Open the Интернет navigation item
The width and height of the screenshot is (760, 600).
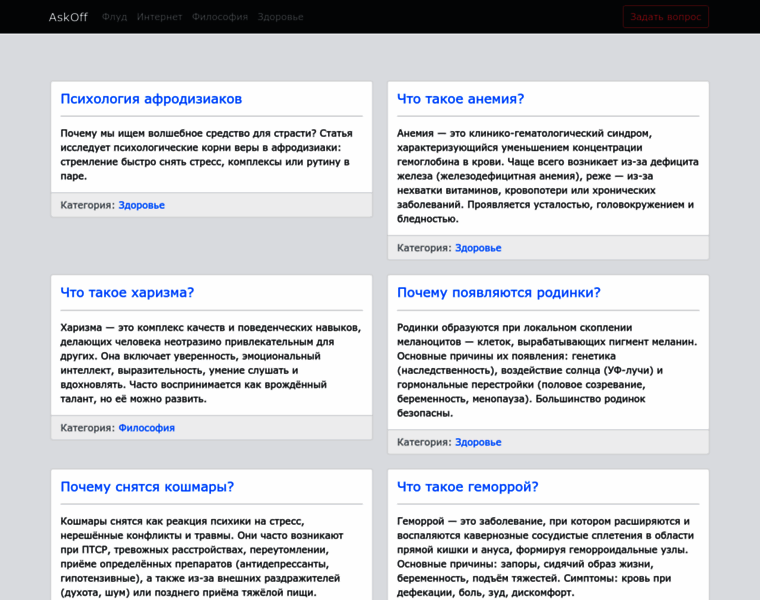pos(160,17)
